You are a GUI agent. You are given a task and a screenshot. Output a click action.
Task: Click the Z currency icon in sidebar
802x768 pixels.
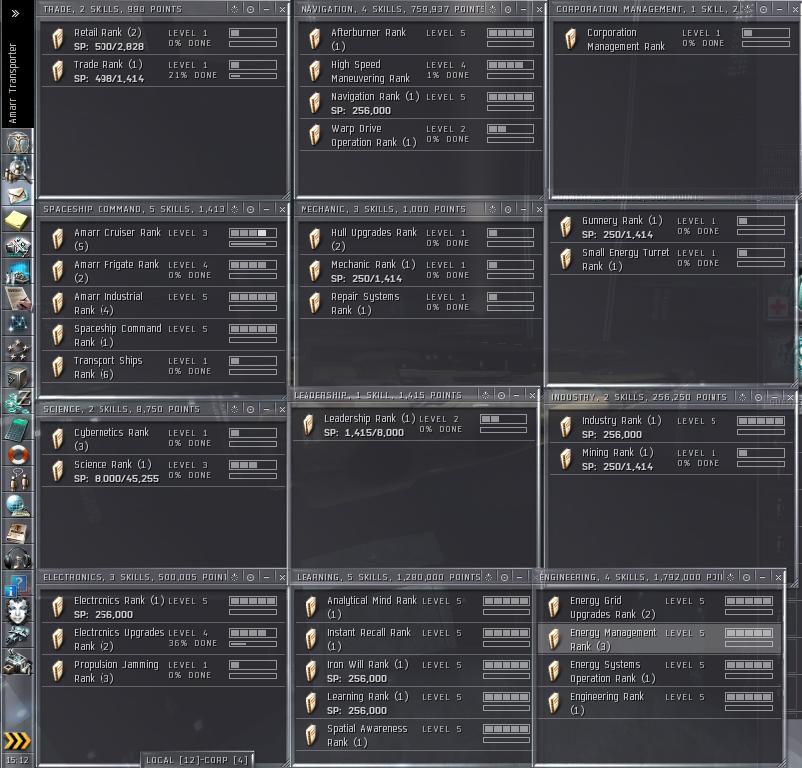click(18, 402)
